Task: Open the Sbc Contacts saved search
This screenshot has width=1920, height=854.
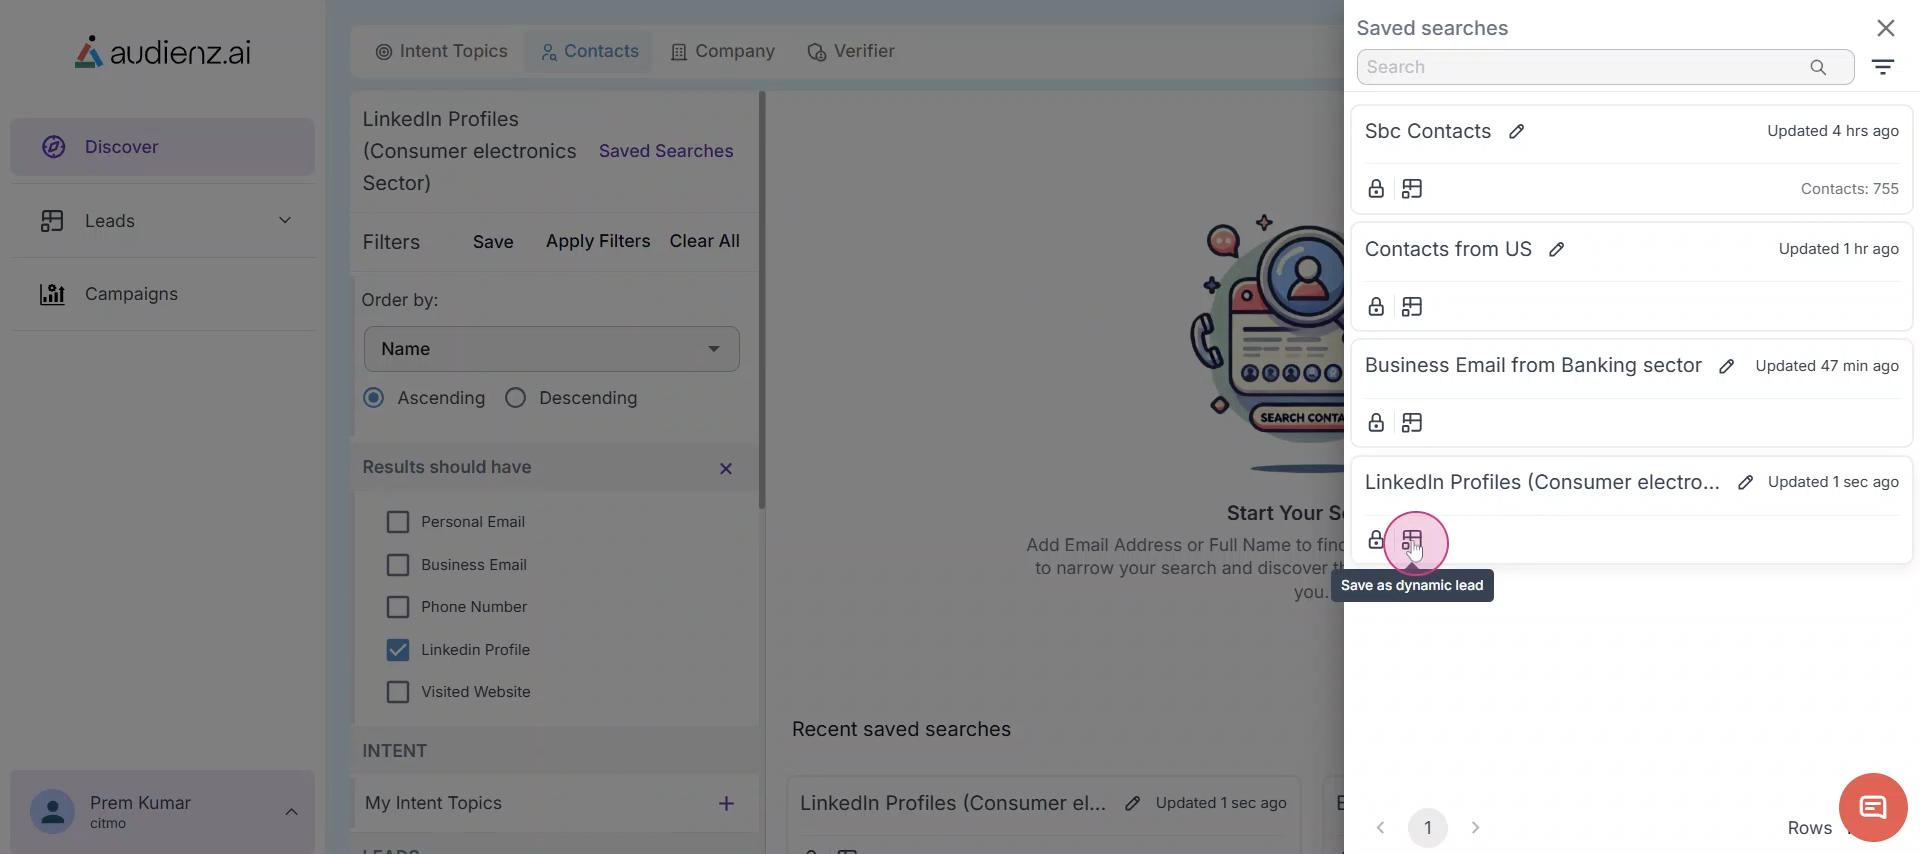Action: coord(1428,131)
